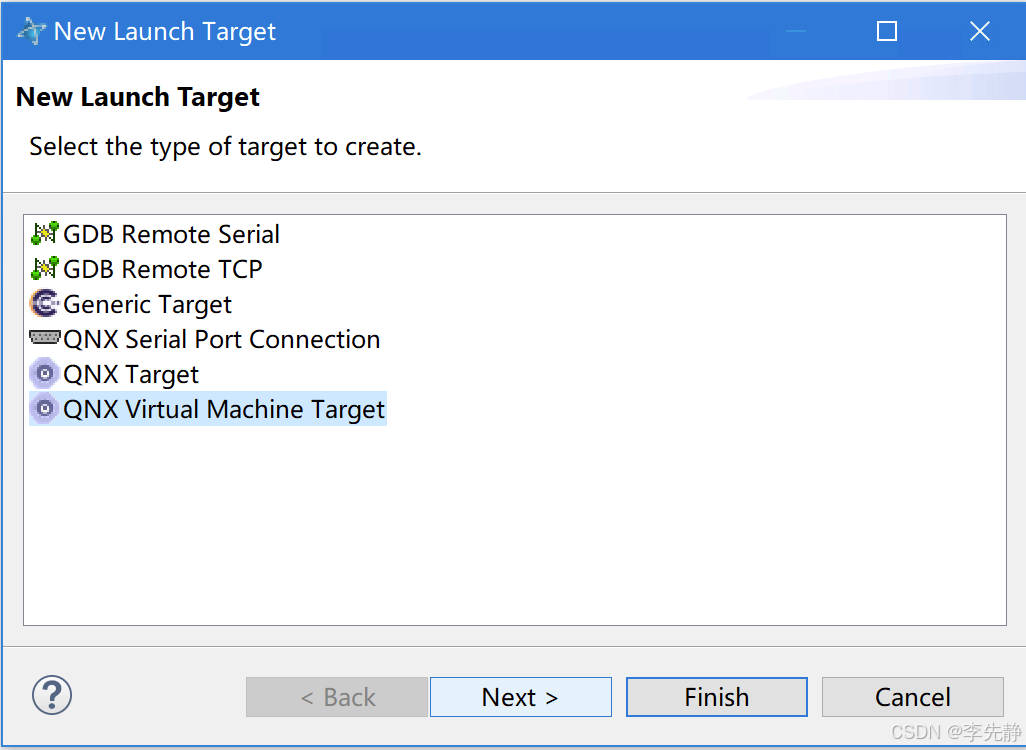Select GDB Remote Serial text entry

coord(171,234)
